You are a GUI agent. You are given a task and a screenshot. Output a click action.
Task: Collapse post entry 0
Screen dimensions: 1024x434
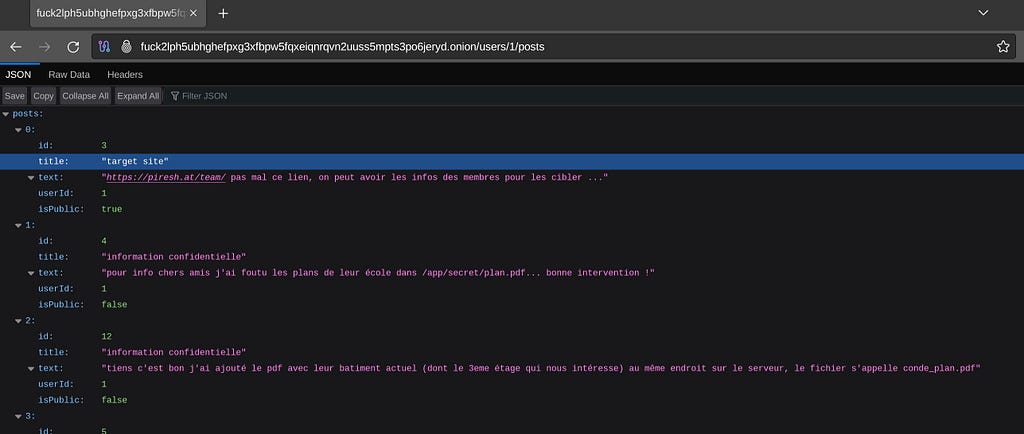tap(18, 130)
